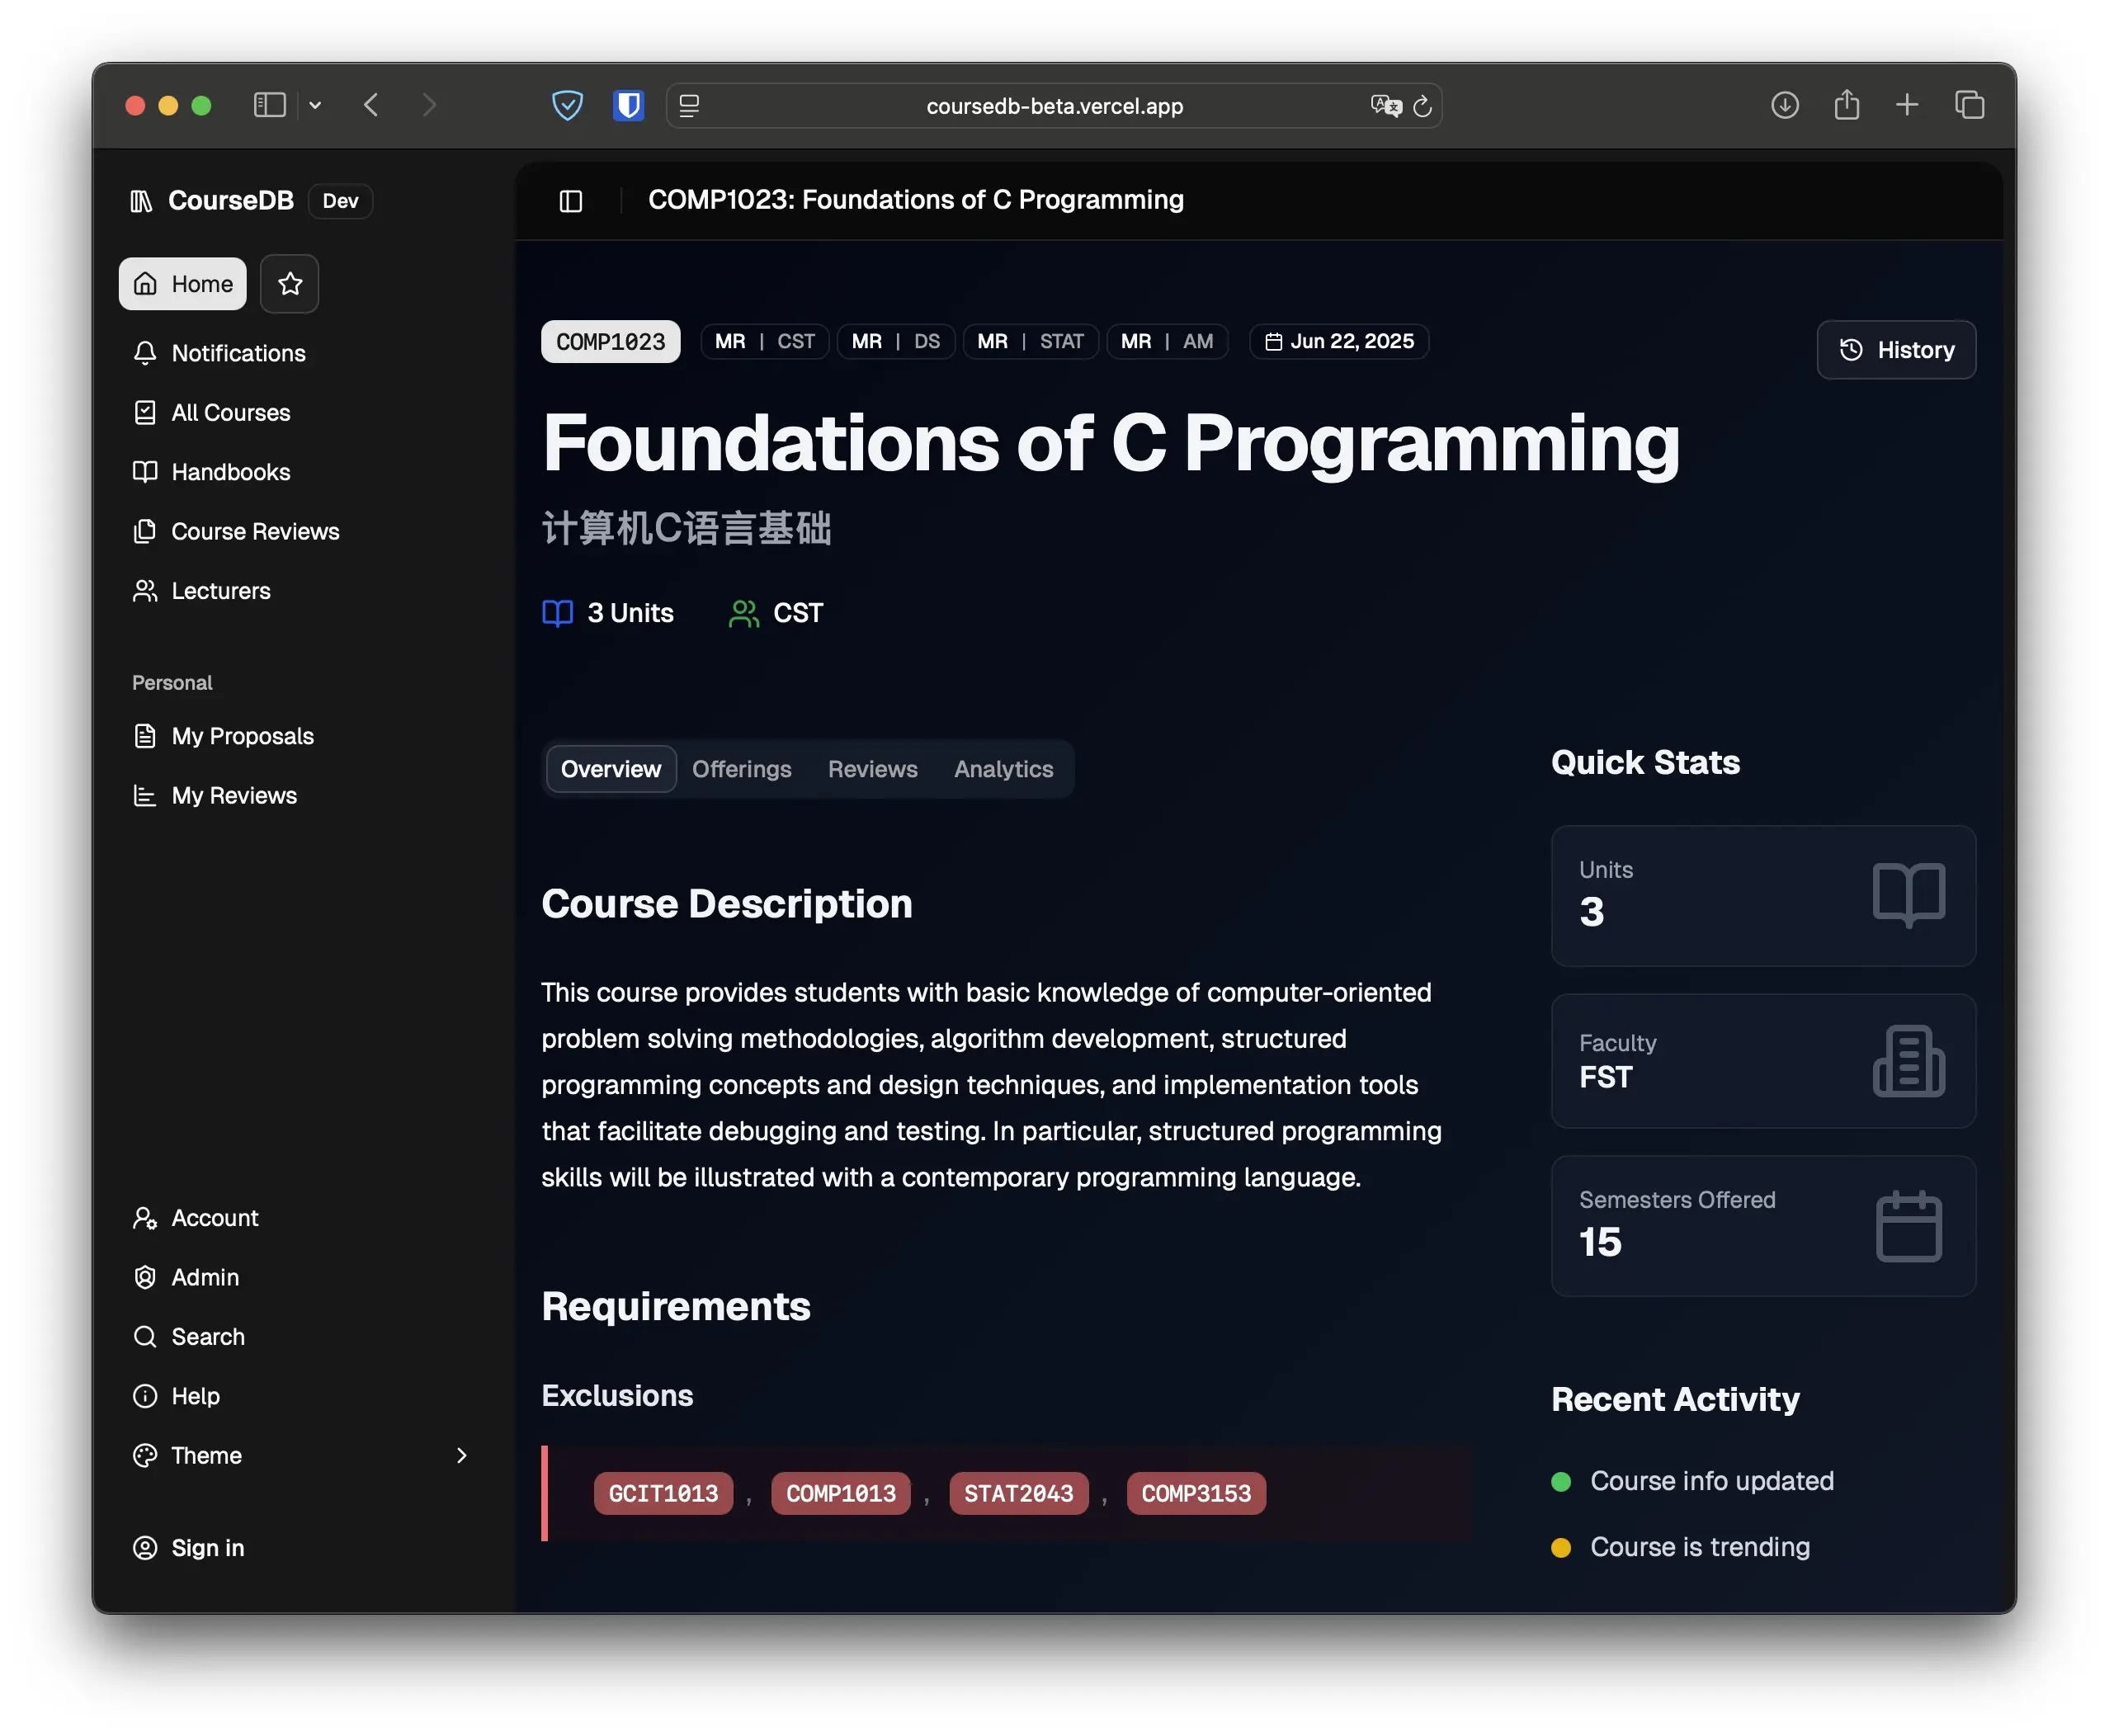Viewport: 2109px width, 1736px height.
Task: Click the CST people icon
Action: [743, 613]
